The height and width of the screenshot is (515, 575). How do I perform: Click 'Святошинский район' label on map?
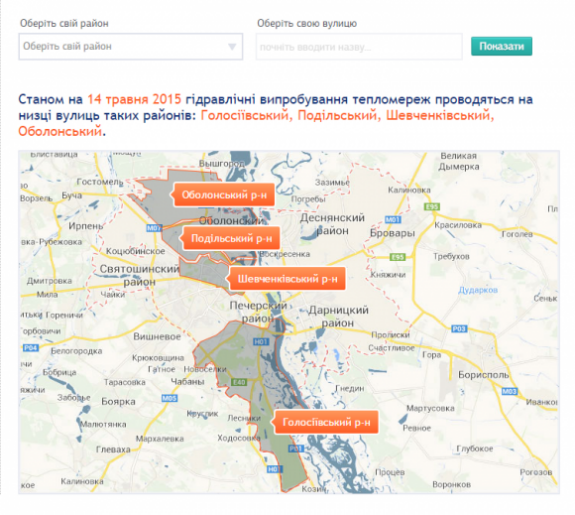139,275
